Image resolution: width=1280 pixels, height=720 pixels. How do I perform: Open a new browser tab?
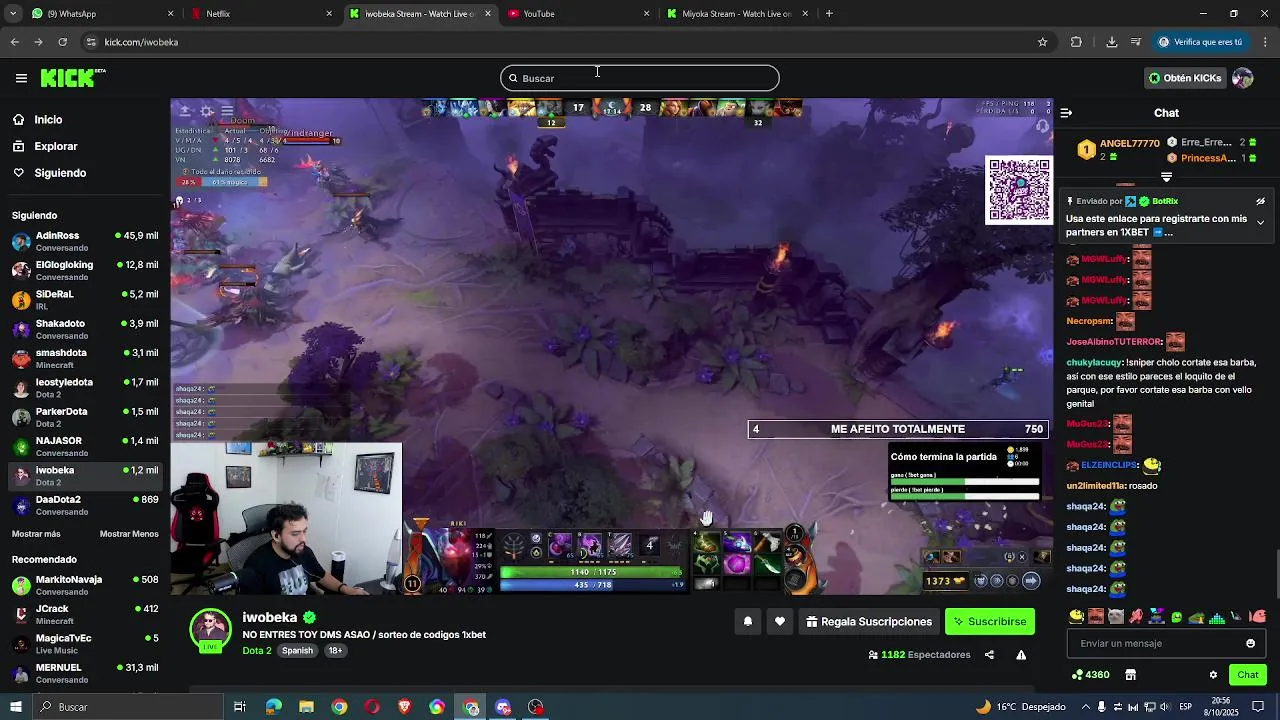coord(829,14)
